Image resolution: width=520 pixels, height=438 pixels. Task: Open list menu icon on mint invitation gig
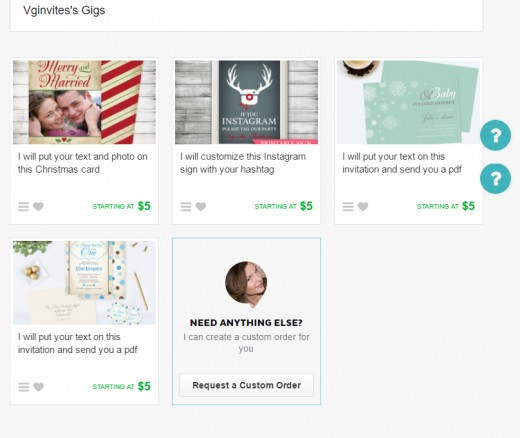(348, 207)
